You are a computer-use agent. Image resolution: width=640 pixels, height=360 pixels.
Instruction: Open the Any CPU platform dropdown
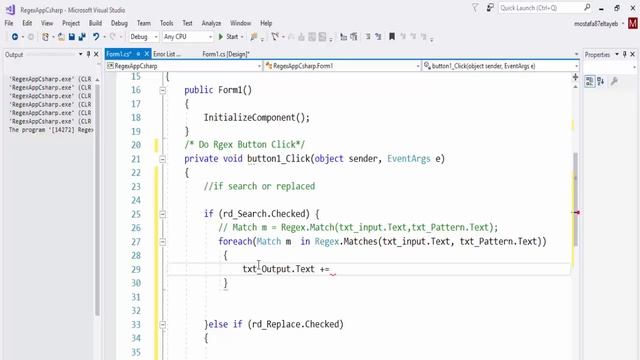[187, 37]
